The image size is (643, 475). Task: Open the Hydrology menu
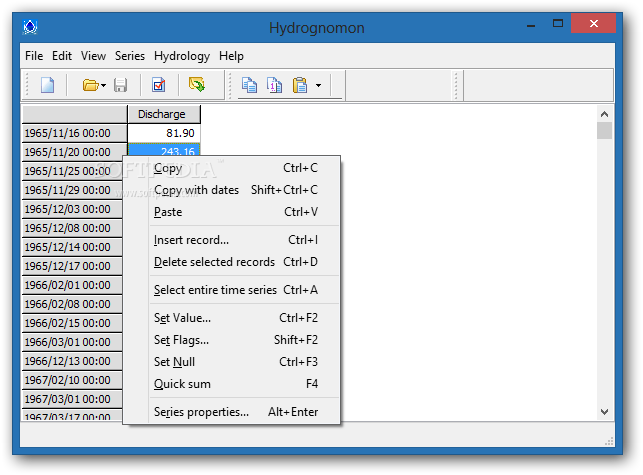[x=182, y=56]
